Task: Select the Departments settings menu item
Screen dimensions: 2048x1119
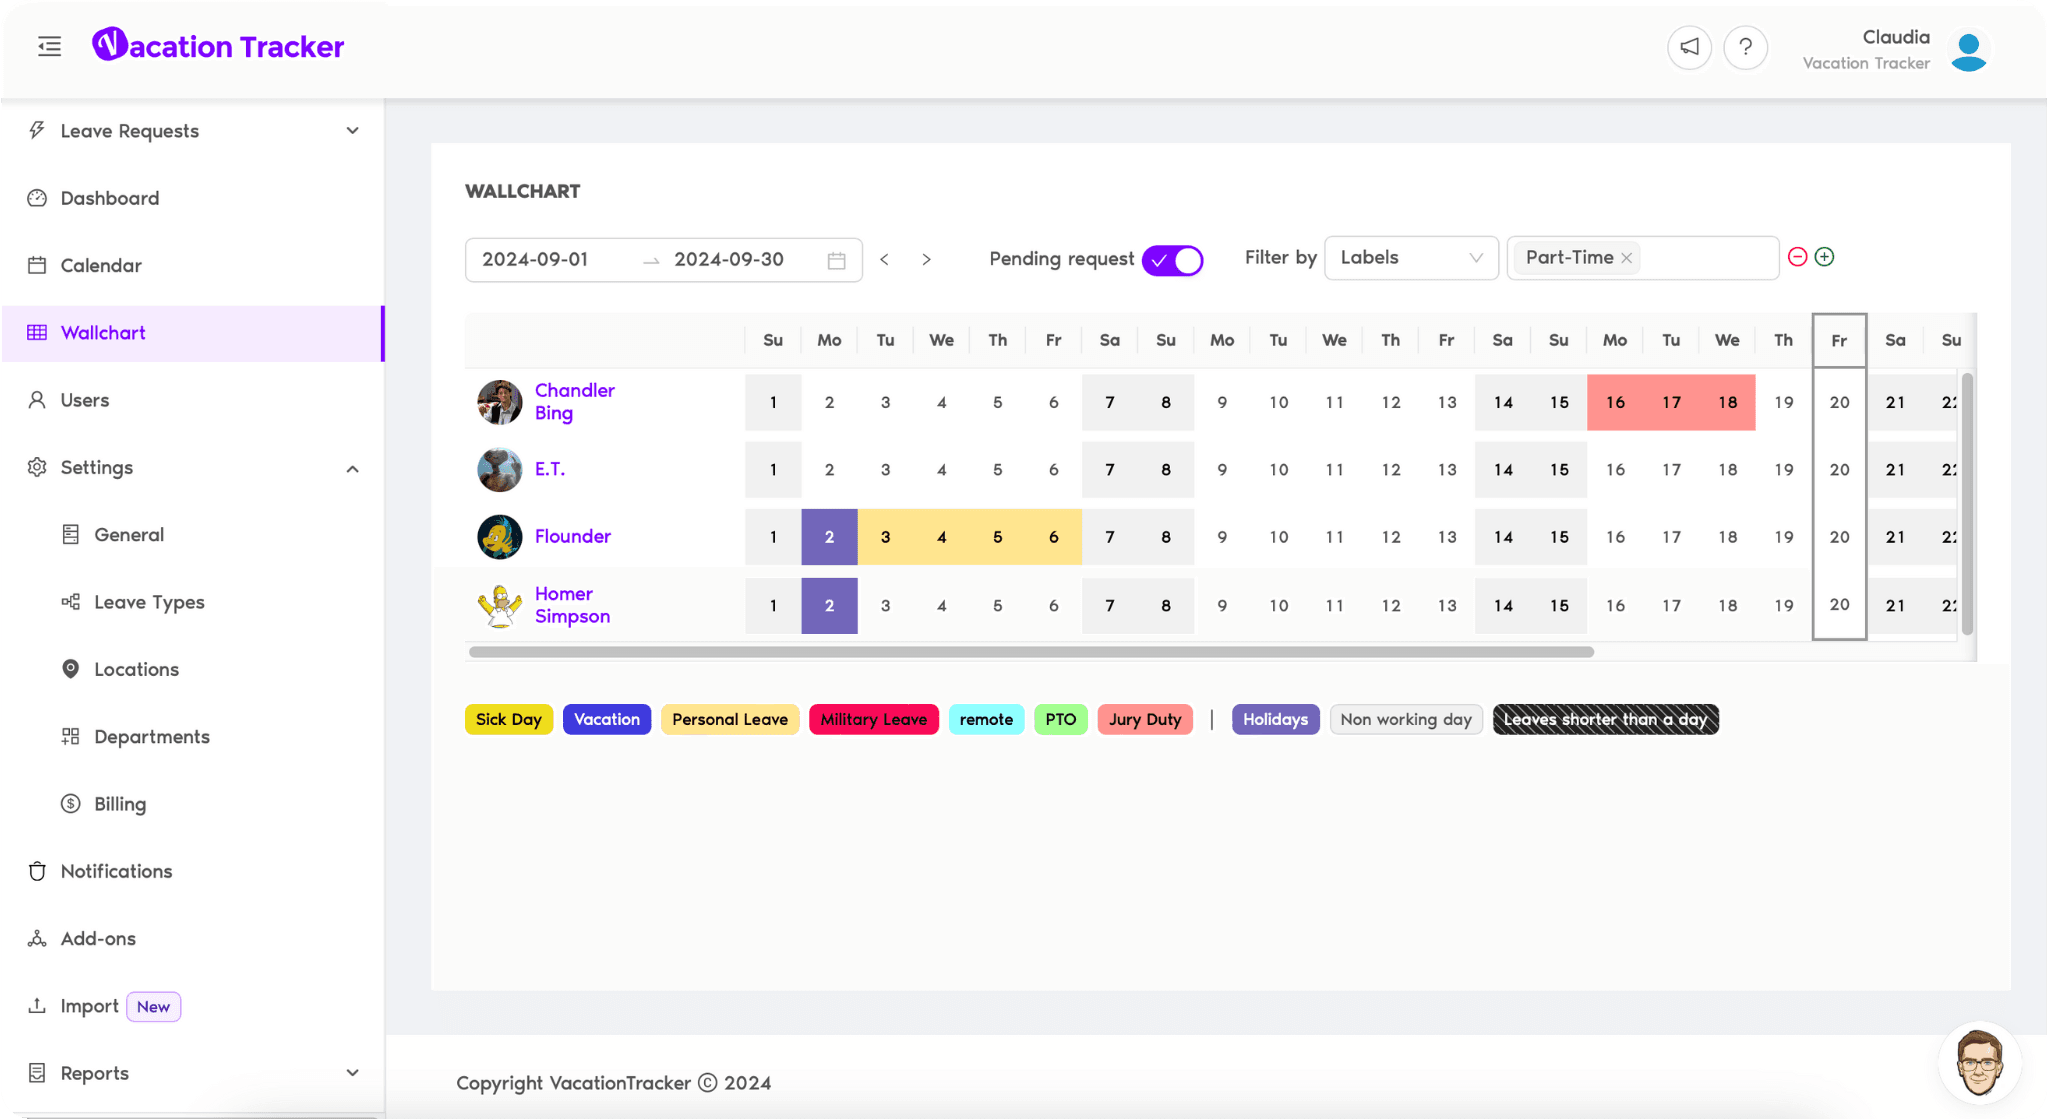Action: (151, 736)
